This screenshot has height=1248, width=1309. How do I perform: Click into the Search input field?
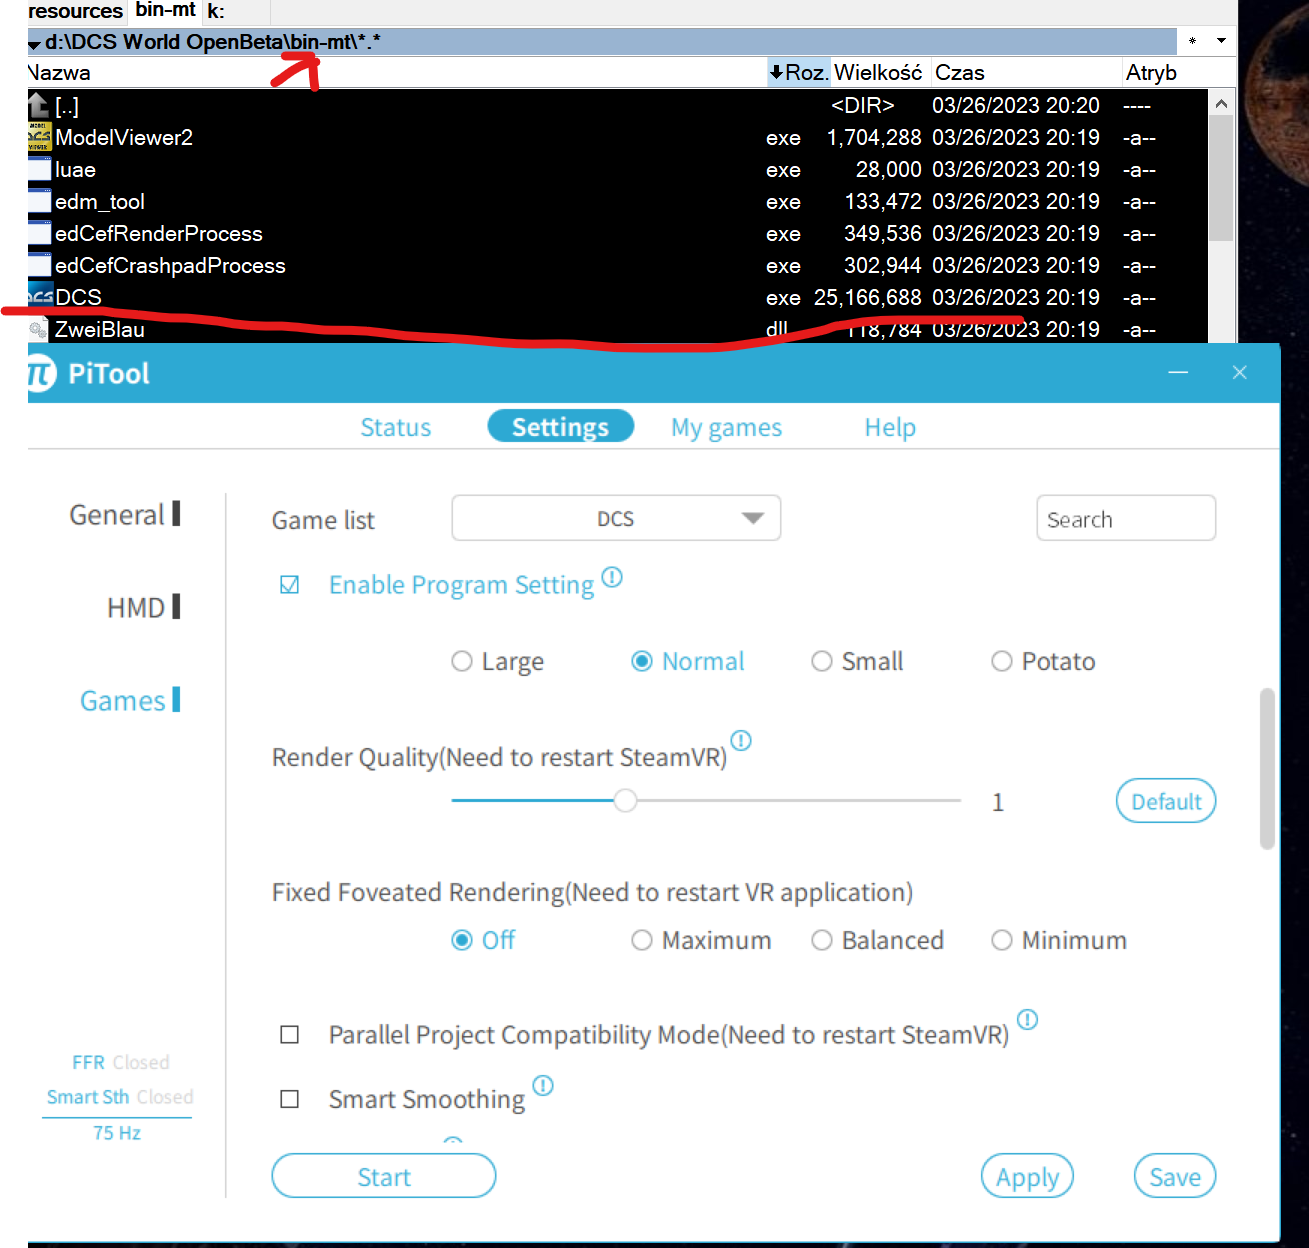point(1125,519)
